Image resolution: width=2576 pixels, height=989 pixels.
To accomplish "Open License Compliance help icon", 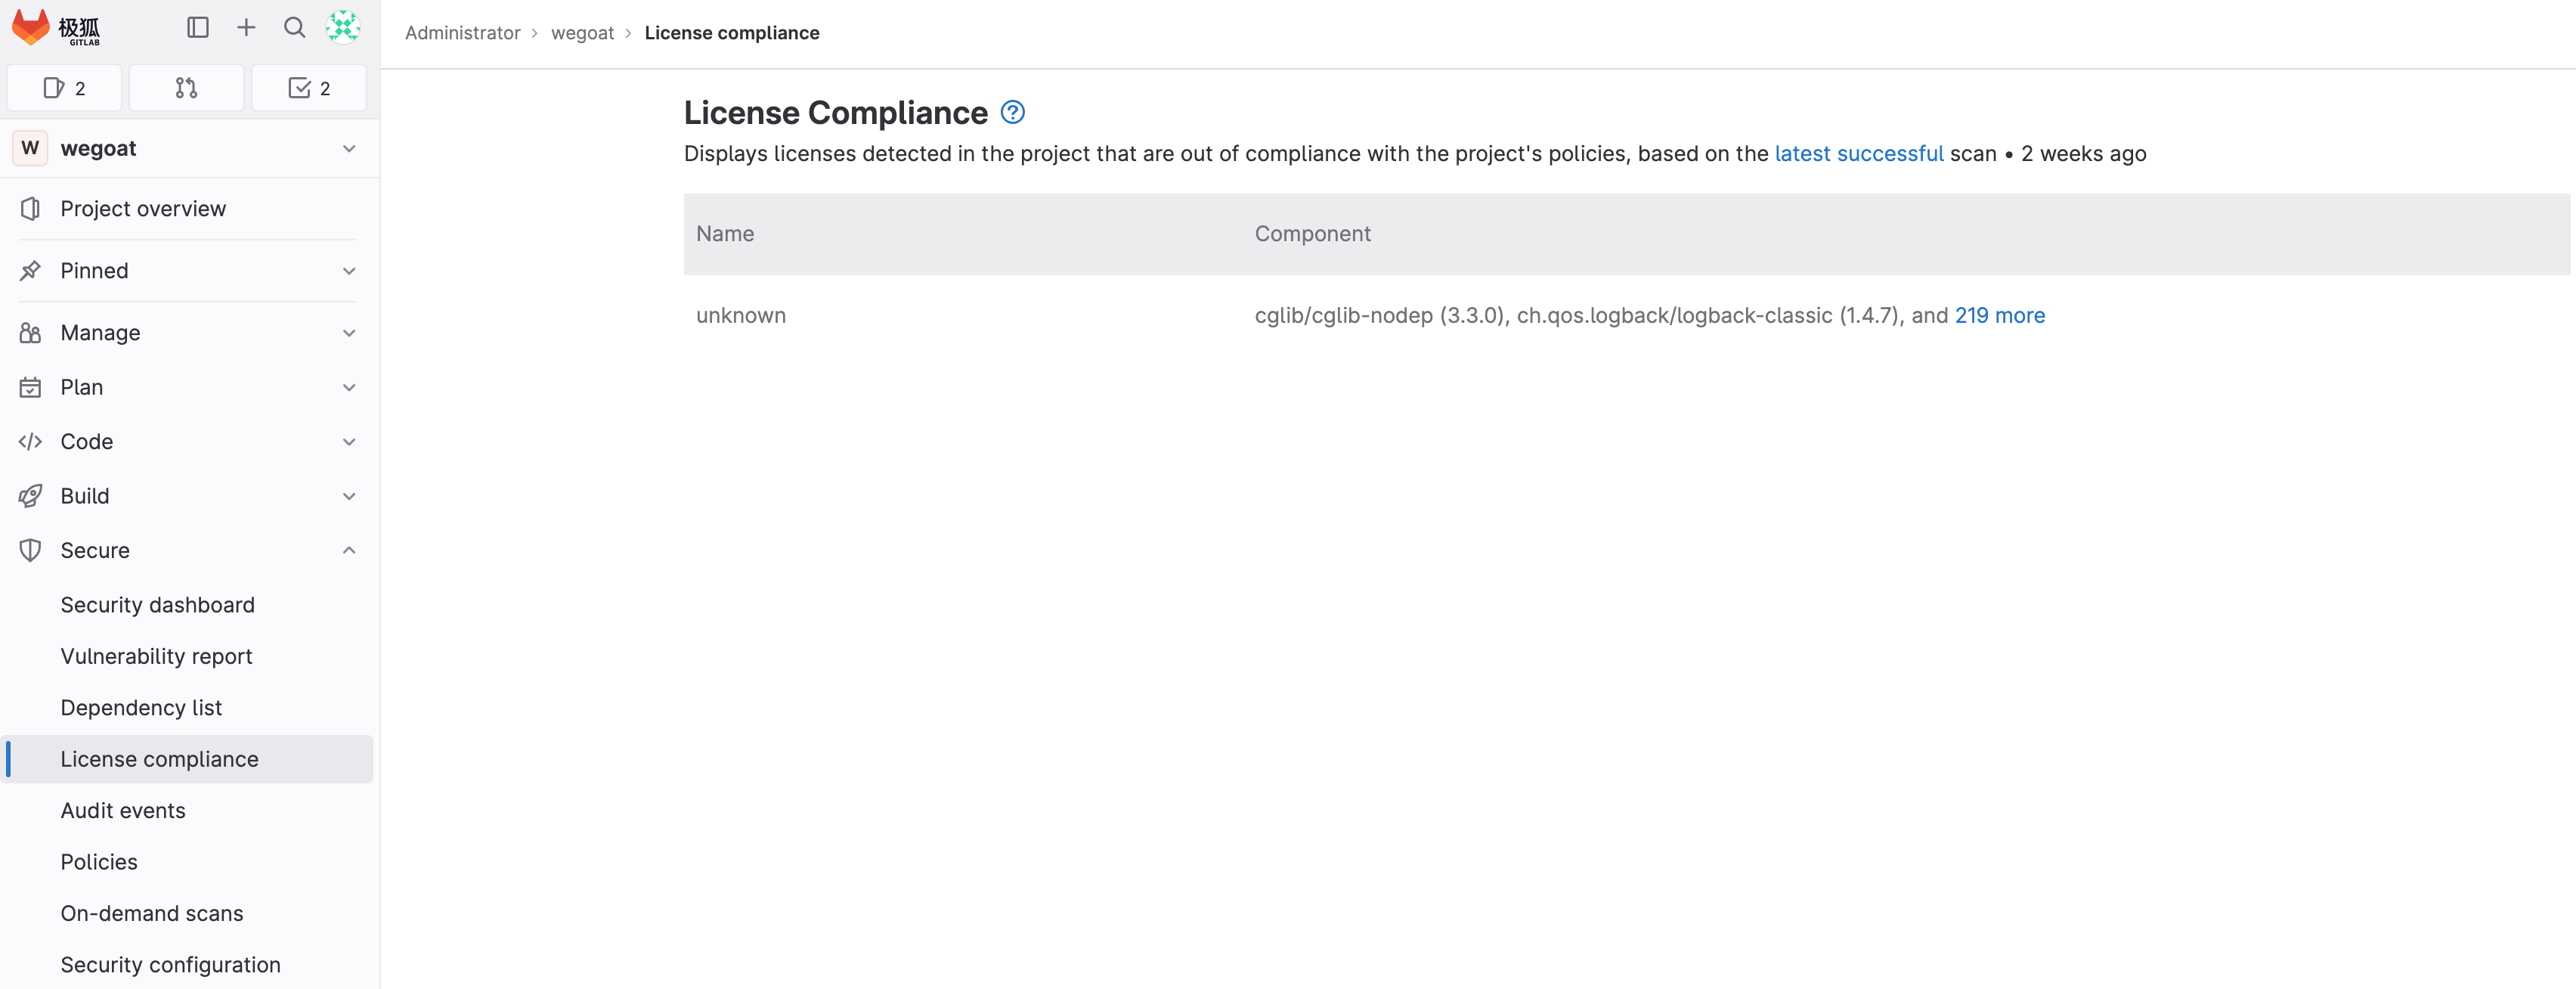I will click(x=1012, y=112).
